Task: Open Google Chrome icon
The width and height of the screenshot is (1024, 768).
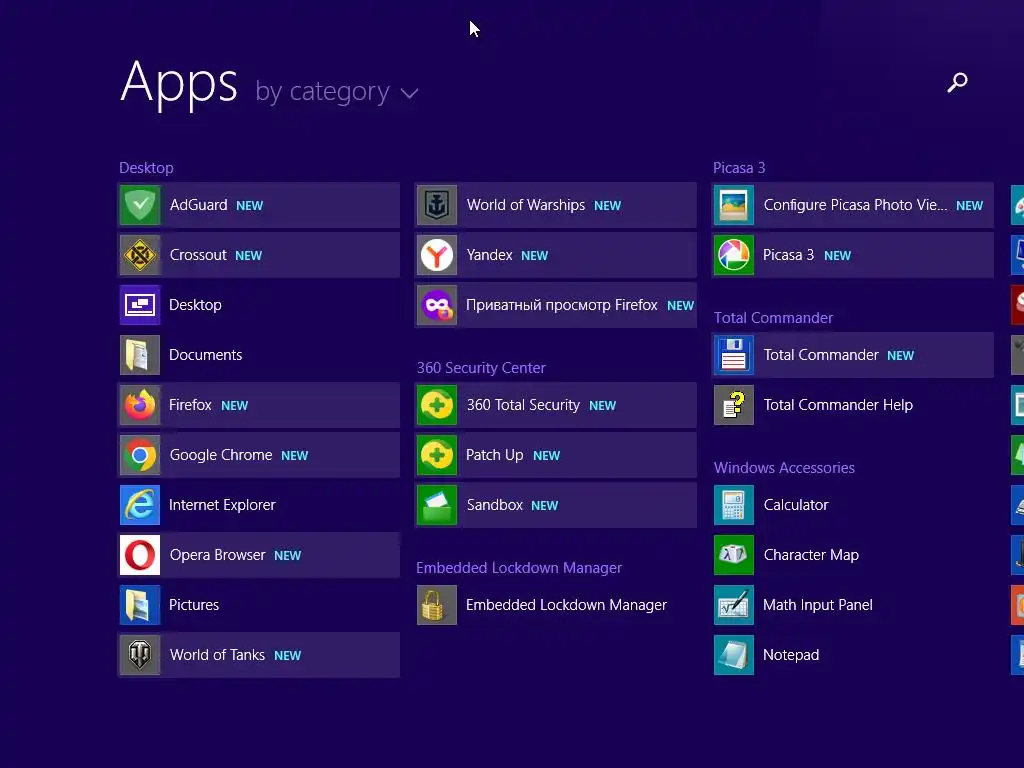Action: (140, 455)
